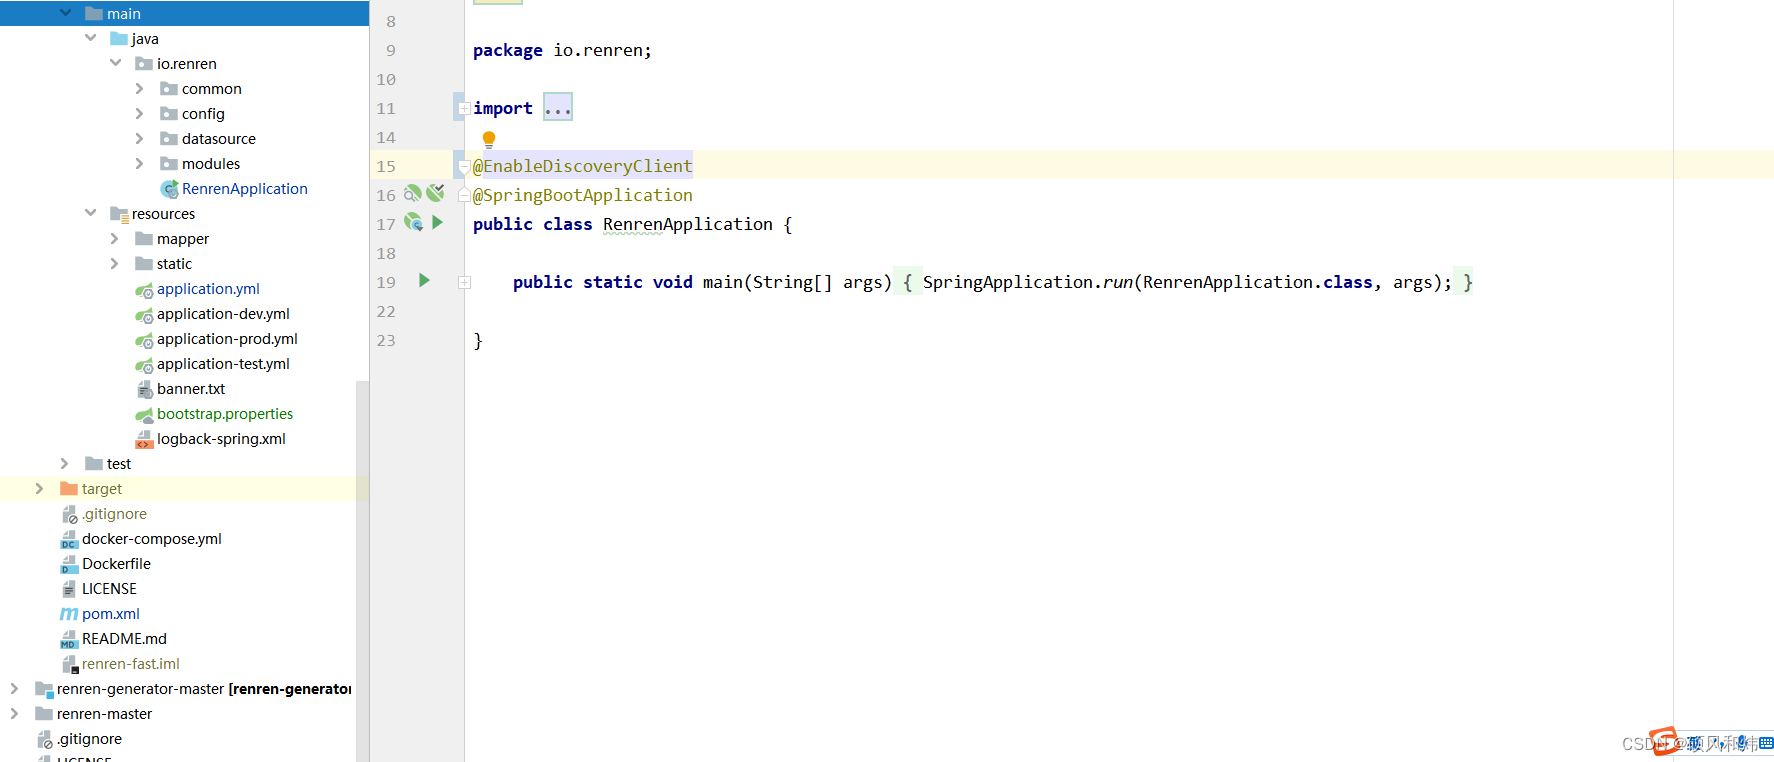
Task: Click the autowired candidates gutter icon on line 16
Action: (435, 192)
